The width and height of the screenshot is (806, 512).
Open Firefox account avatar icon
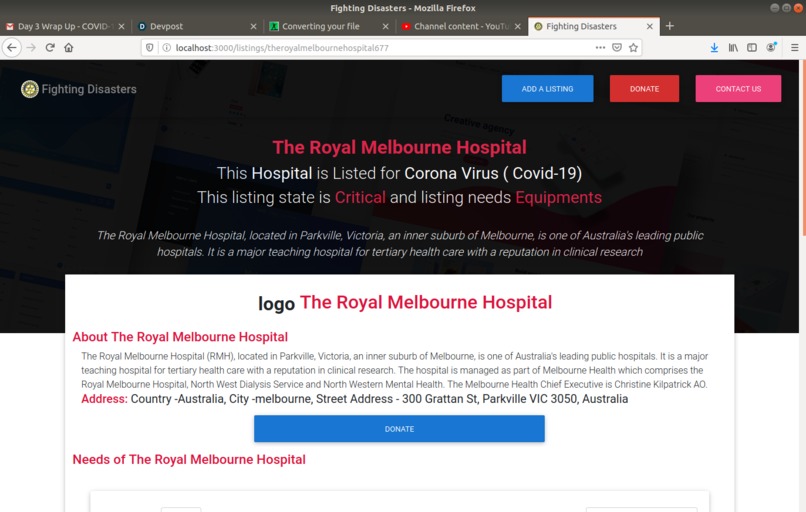(771, 47)
